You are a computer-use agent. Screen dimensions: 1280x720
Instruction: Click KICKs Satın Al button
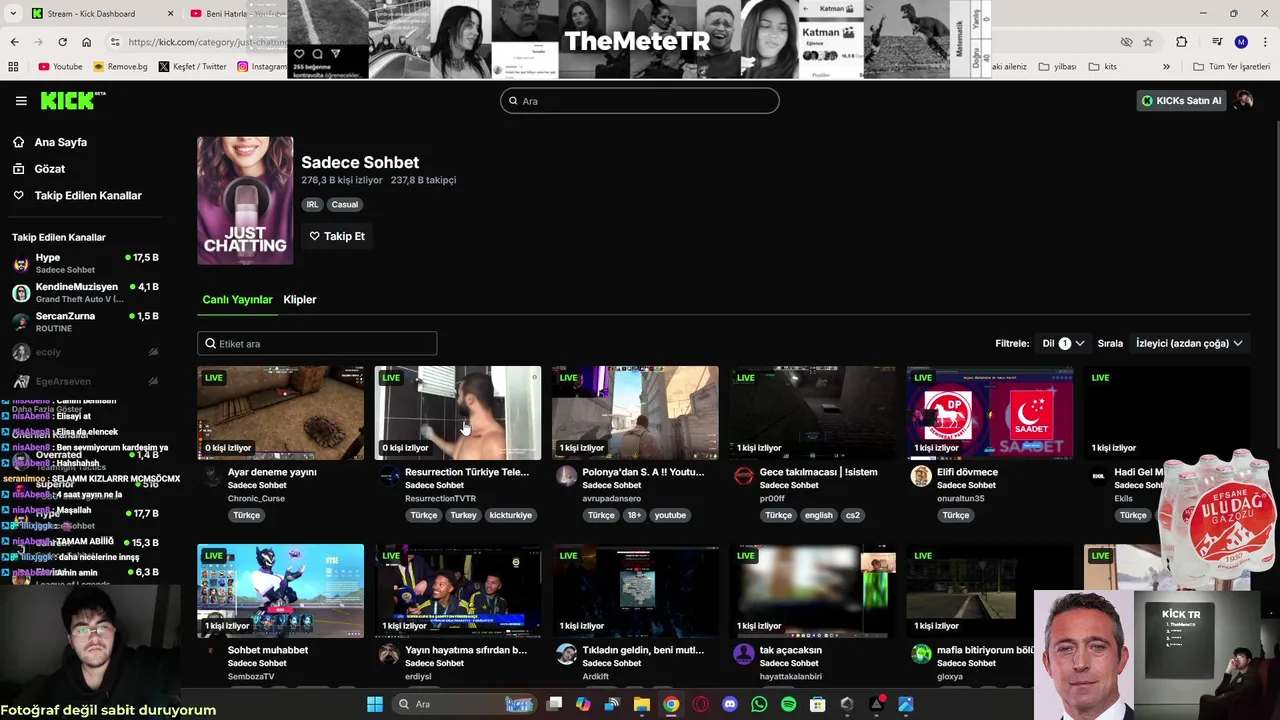(1182, 100)
